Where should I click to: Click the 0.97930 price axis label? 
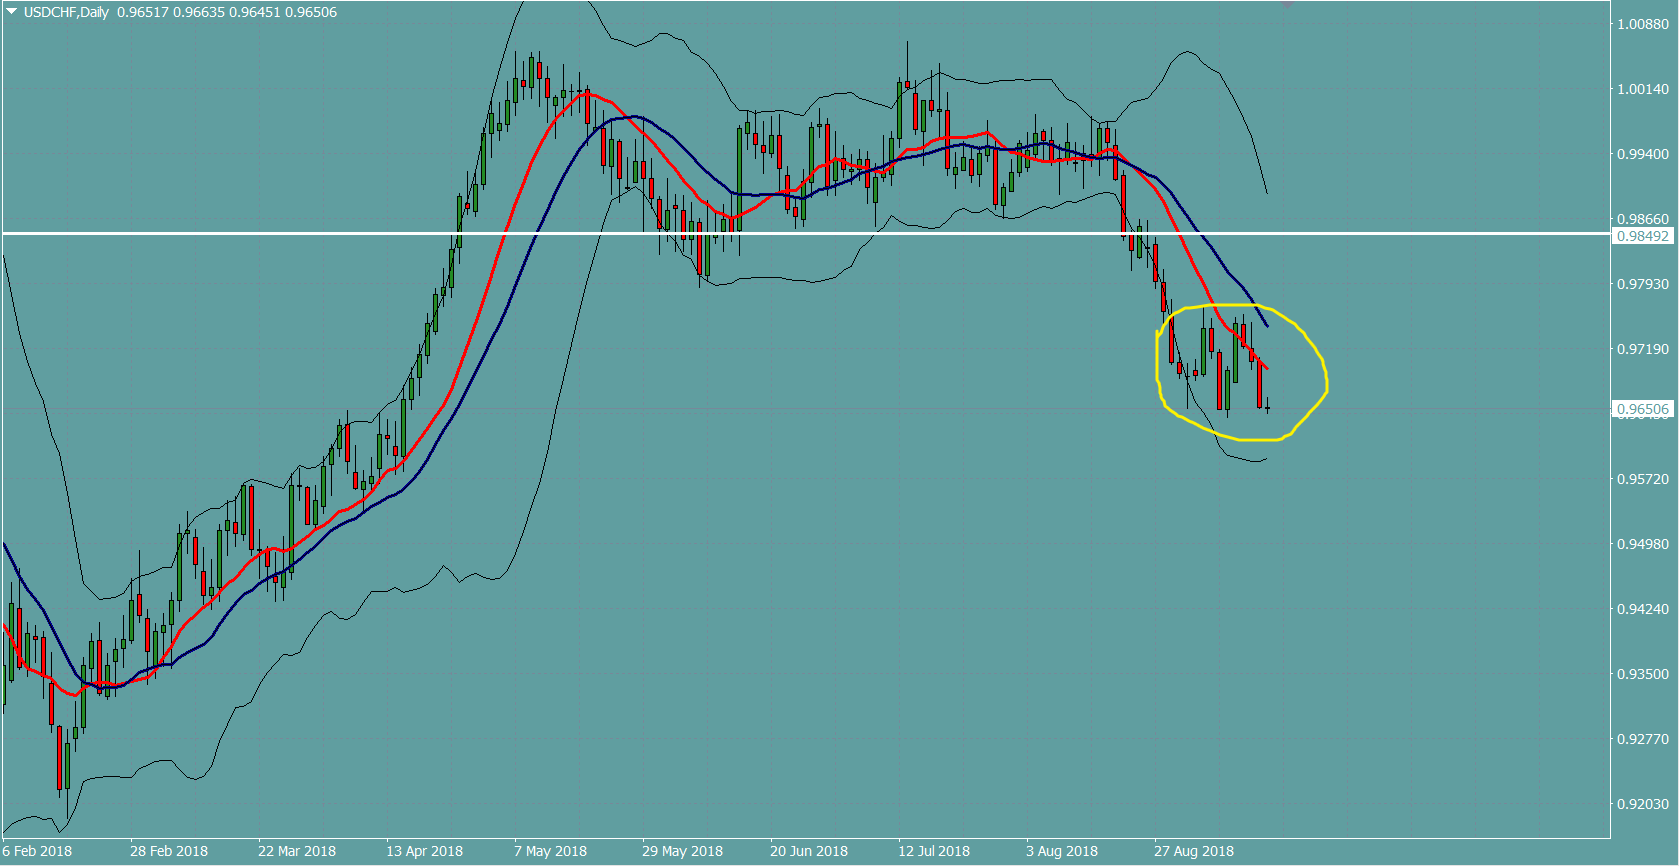1643,284
